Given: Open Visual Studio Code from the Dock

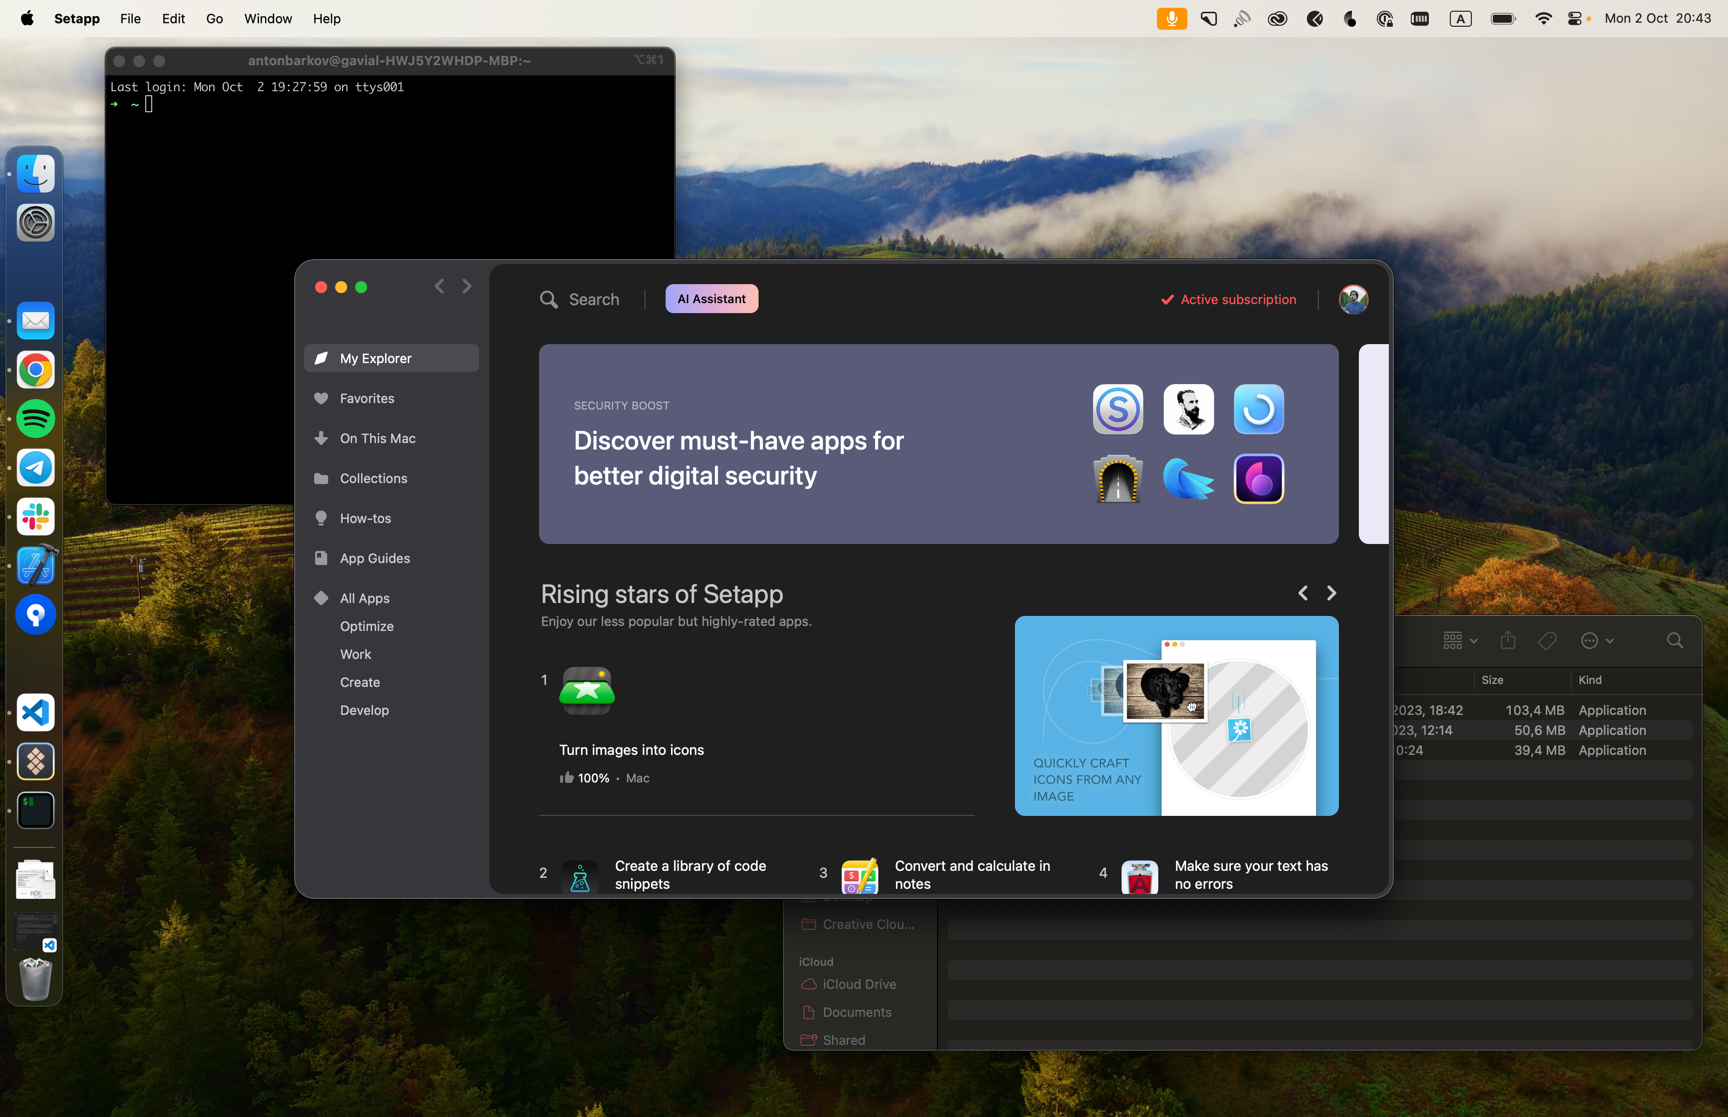Looking at the screenshot, I should [x=35, y=713].
